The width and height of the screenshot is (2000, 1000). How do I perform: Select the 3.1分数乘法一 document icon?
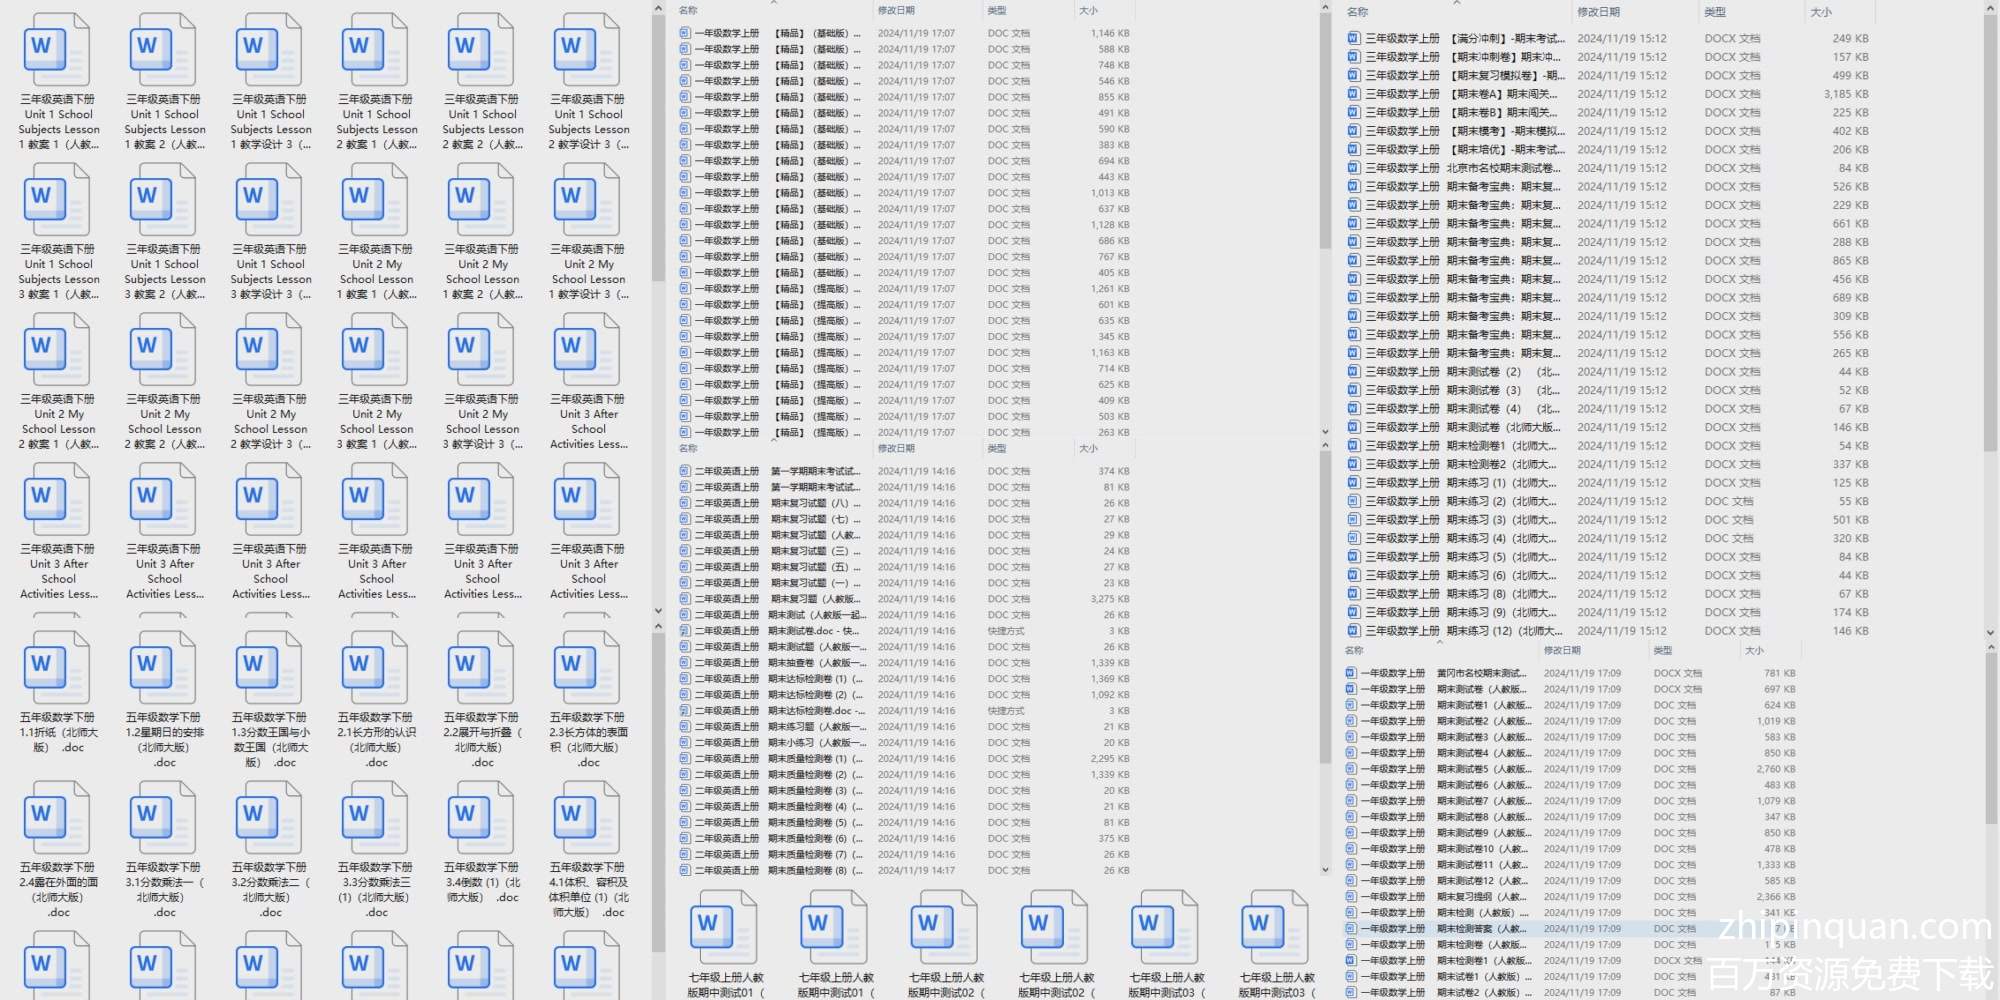coord(161,818)
